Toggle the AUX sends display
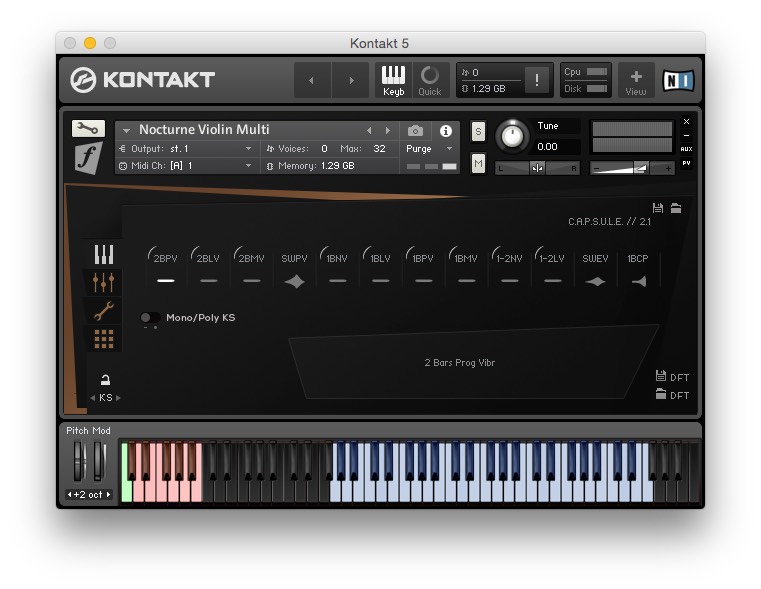The width and height of the screenshot is (761, 589). click(x=686, y=149)
